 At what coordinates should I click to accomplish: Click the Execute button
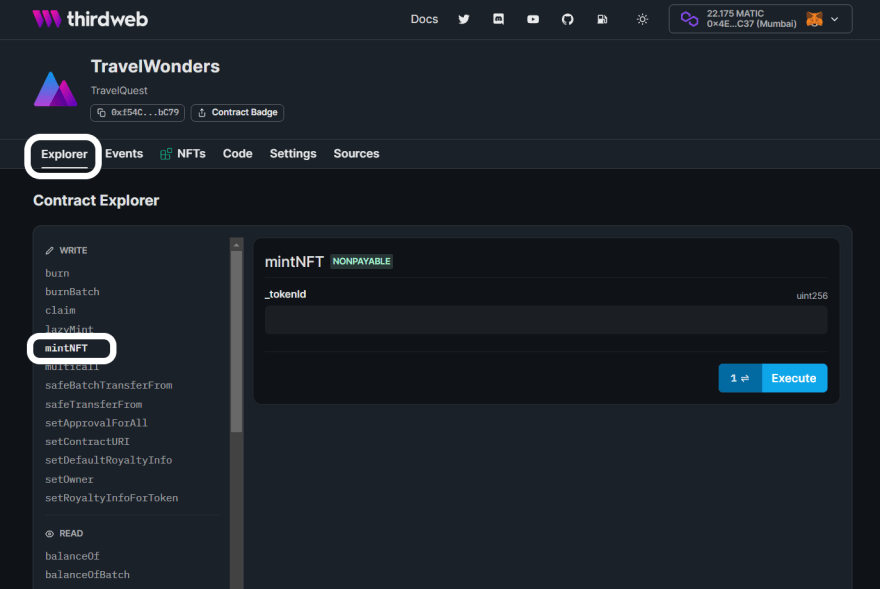(x=794, y=378)
